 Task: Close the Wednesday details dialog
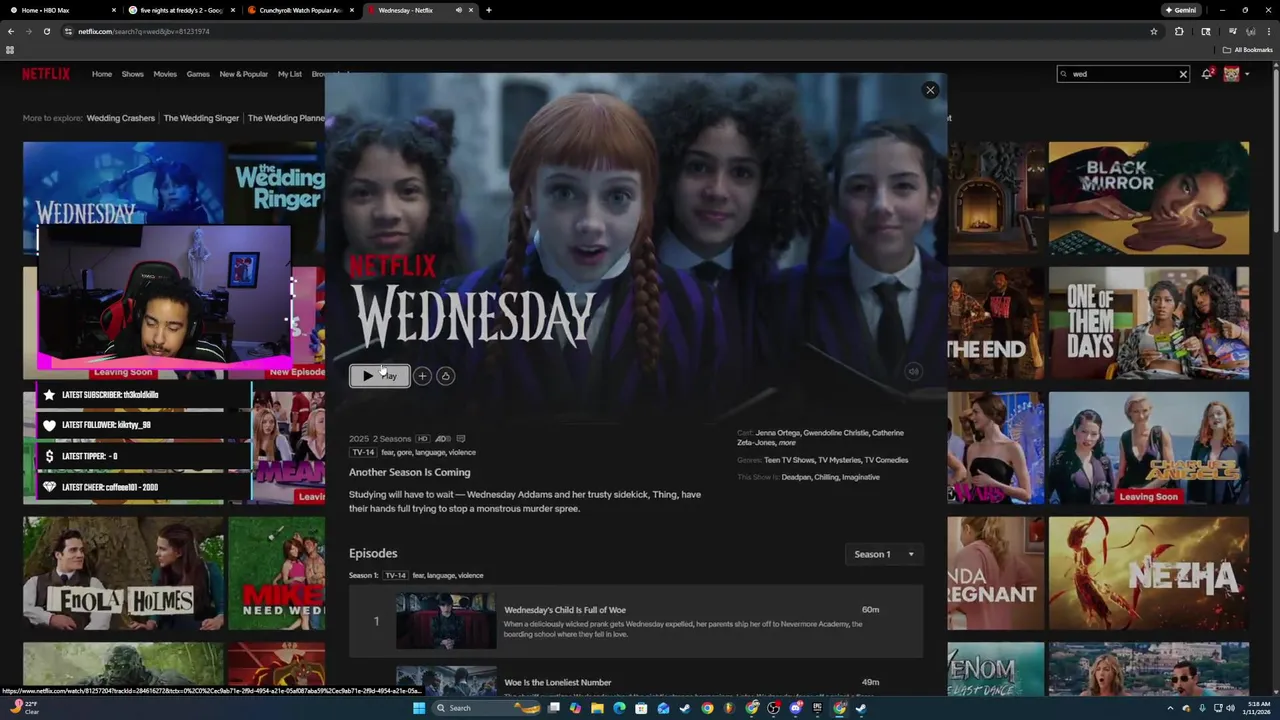point(930,90)
